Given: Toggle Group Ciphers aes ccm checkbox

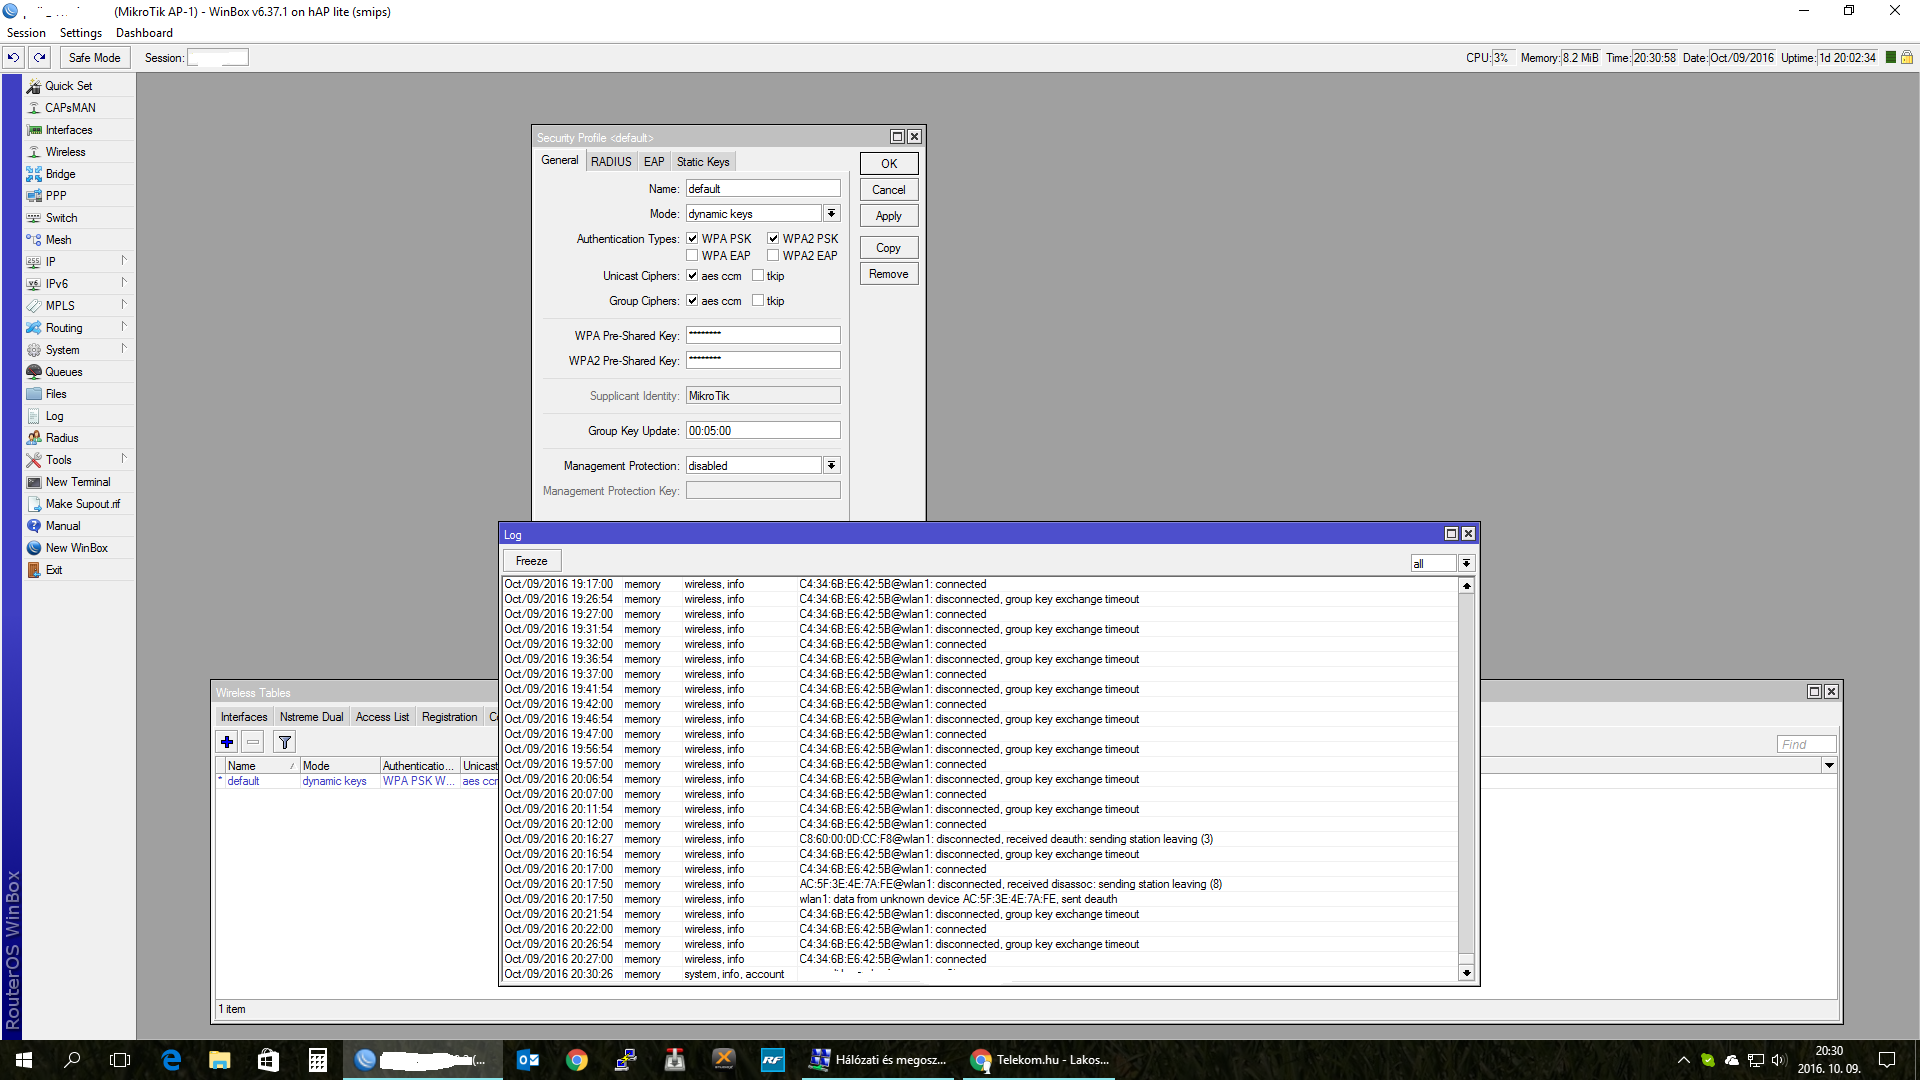Looking at the screenshot, I should click(692, 301).
